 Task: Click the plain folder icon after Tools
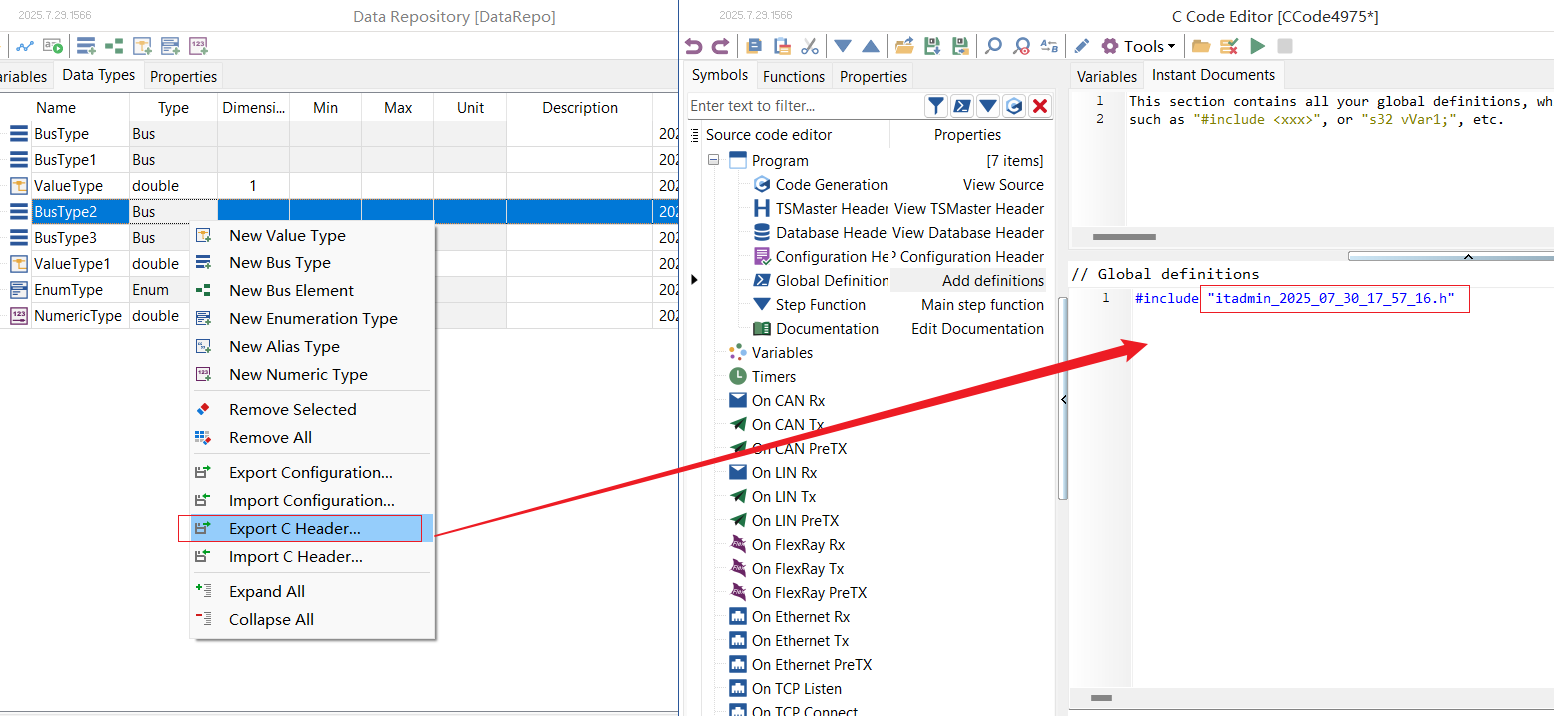pos(1201,46)
